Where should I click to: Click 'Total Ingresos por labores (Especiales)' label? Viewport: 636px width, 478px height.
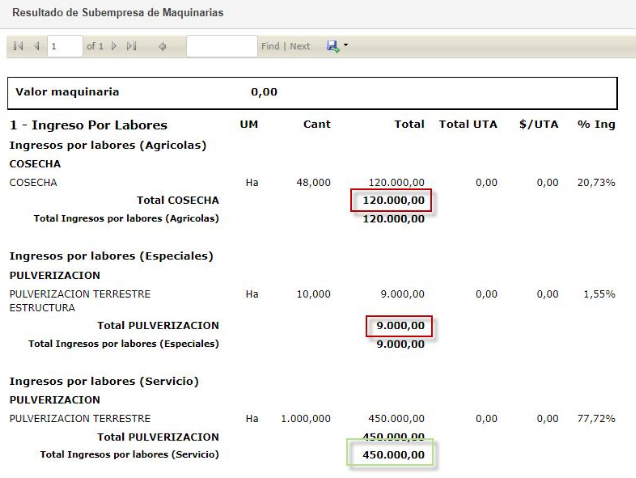pyautogui.click(x=124, y=344)
